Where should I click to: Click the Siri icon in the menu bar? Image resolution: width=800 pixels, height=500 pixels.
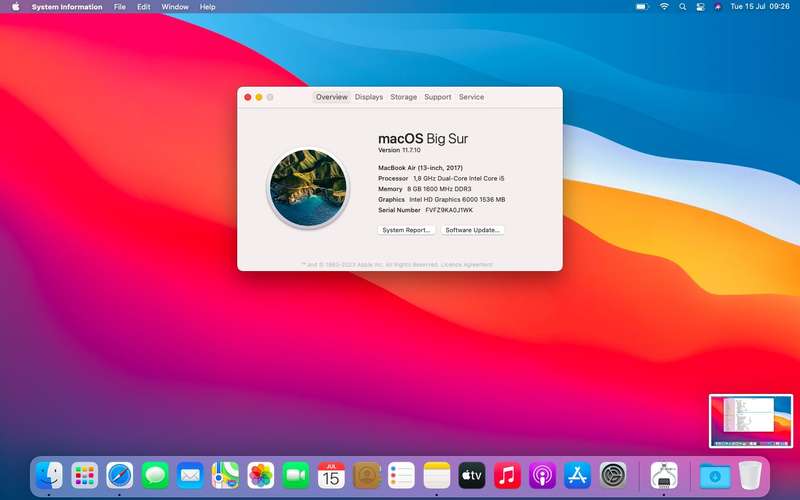click(718, 7)
